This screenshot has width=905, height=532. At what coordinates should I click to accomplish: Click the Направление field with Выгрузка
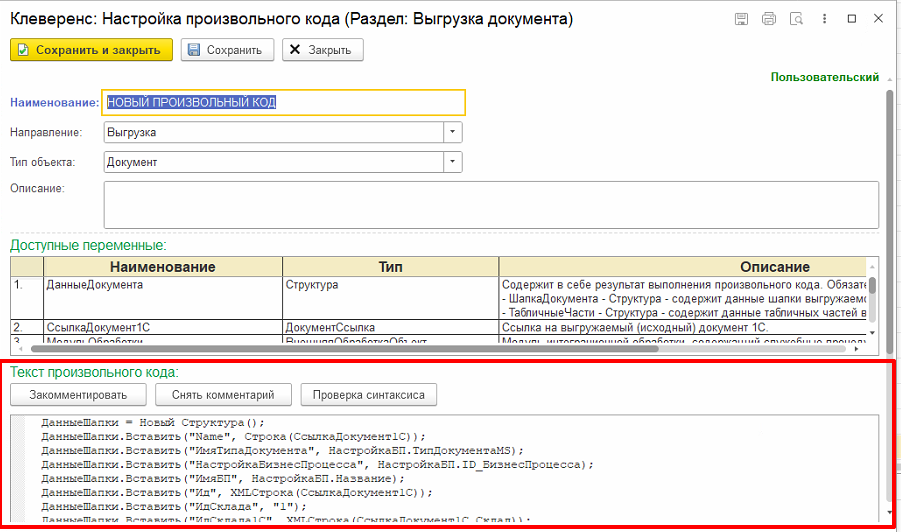point(274,132)
